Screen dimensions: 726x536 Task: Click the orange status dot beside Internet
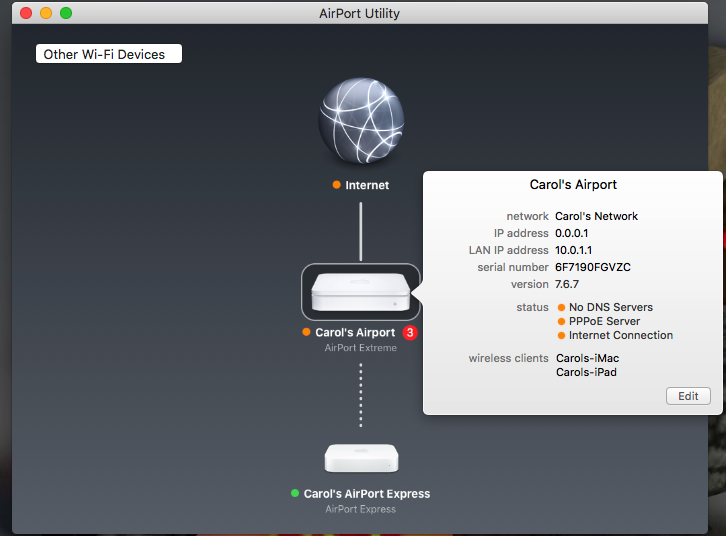[x=337, y=185]
